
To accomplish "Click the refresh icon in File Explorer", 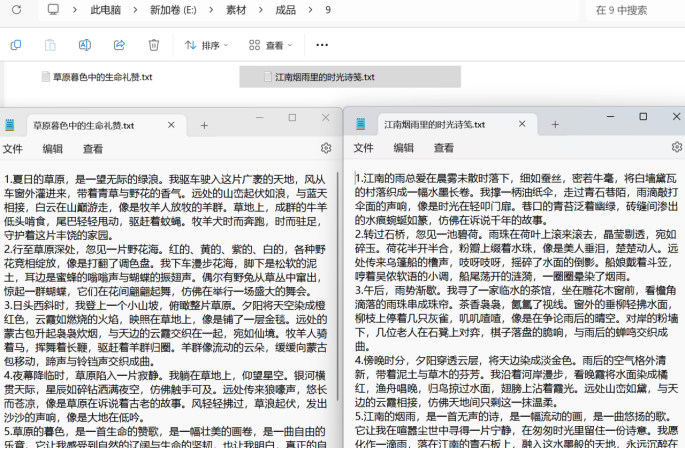I will point(17,10).
